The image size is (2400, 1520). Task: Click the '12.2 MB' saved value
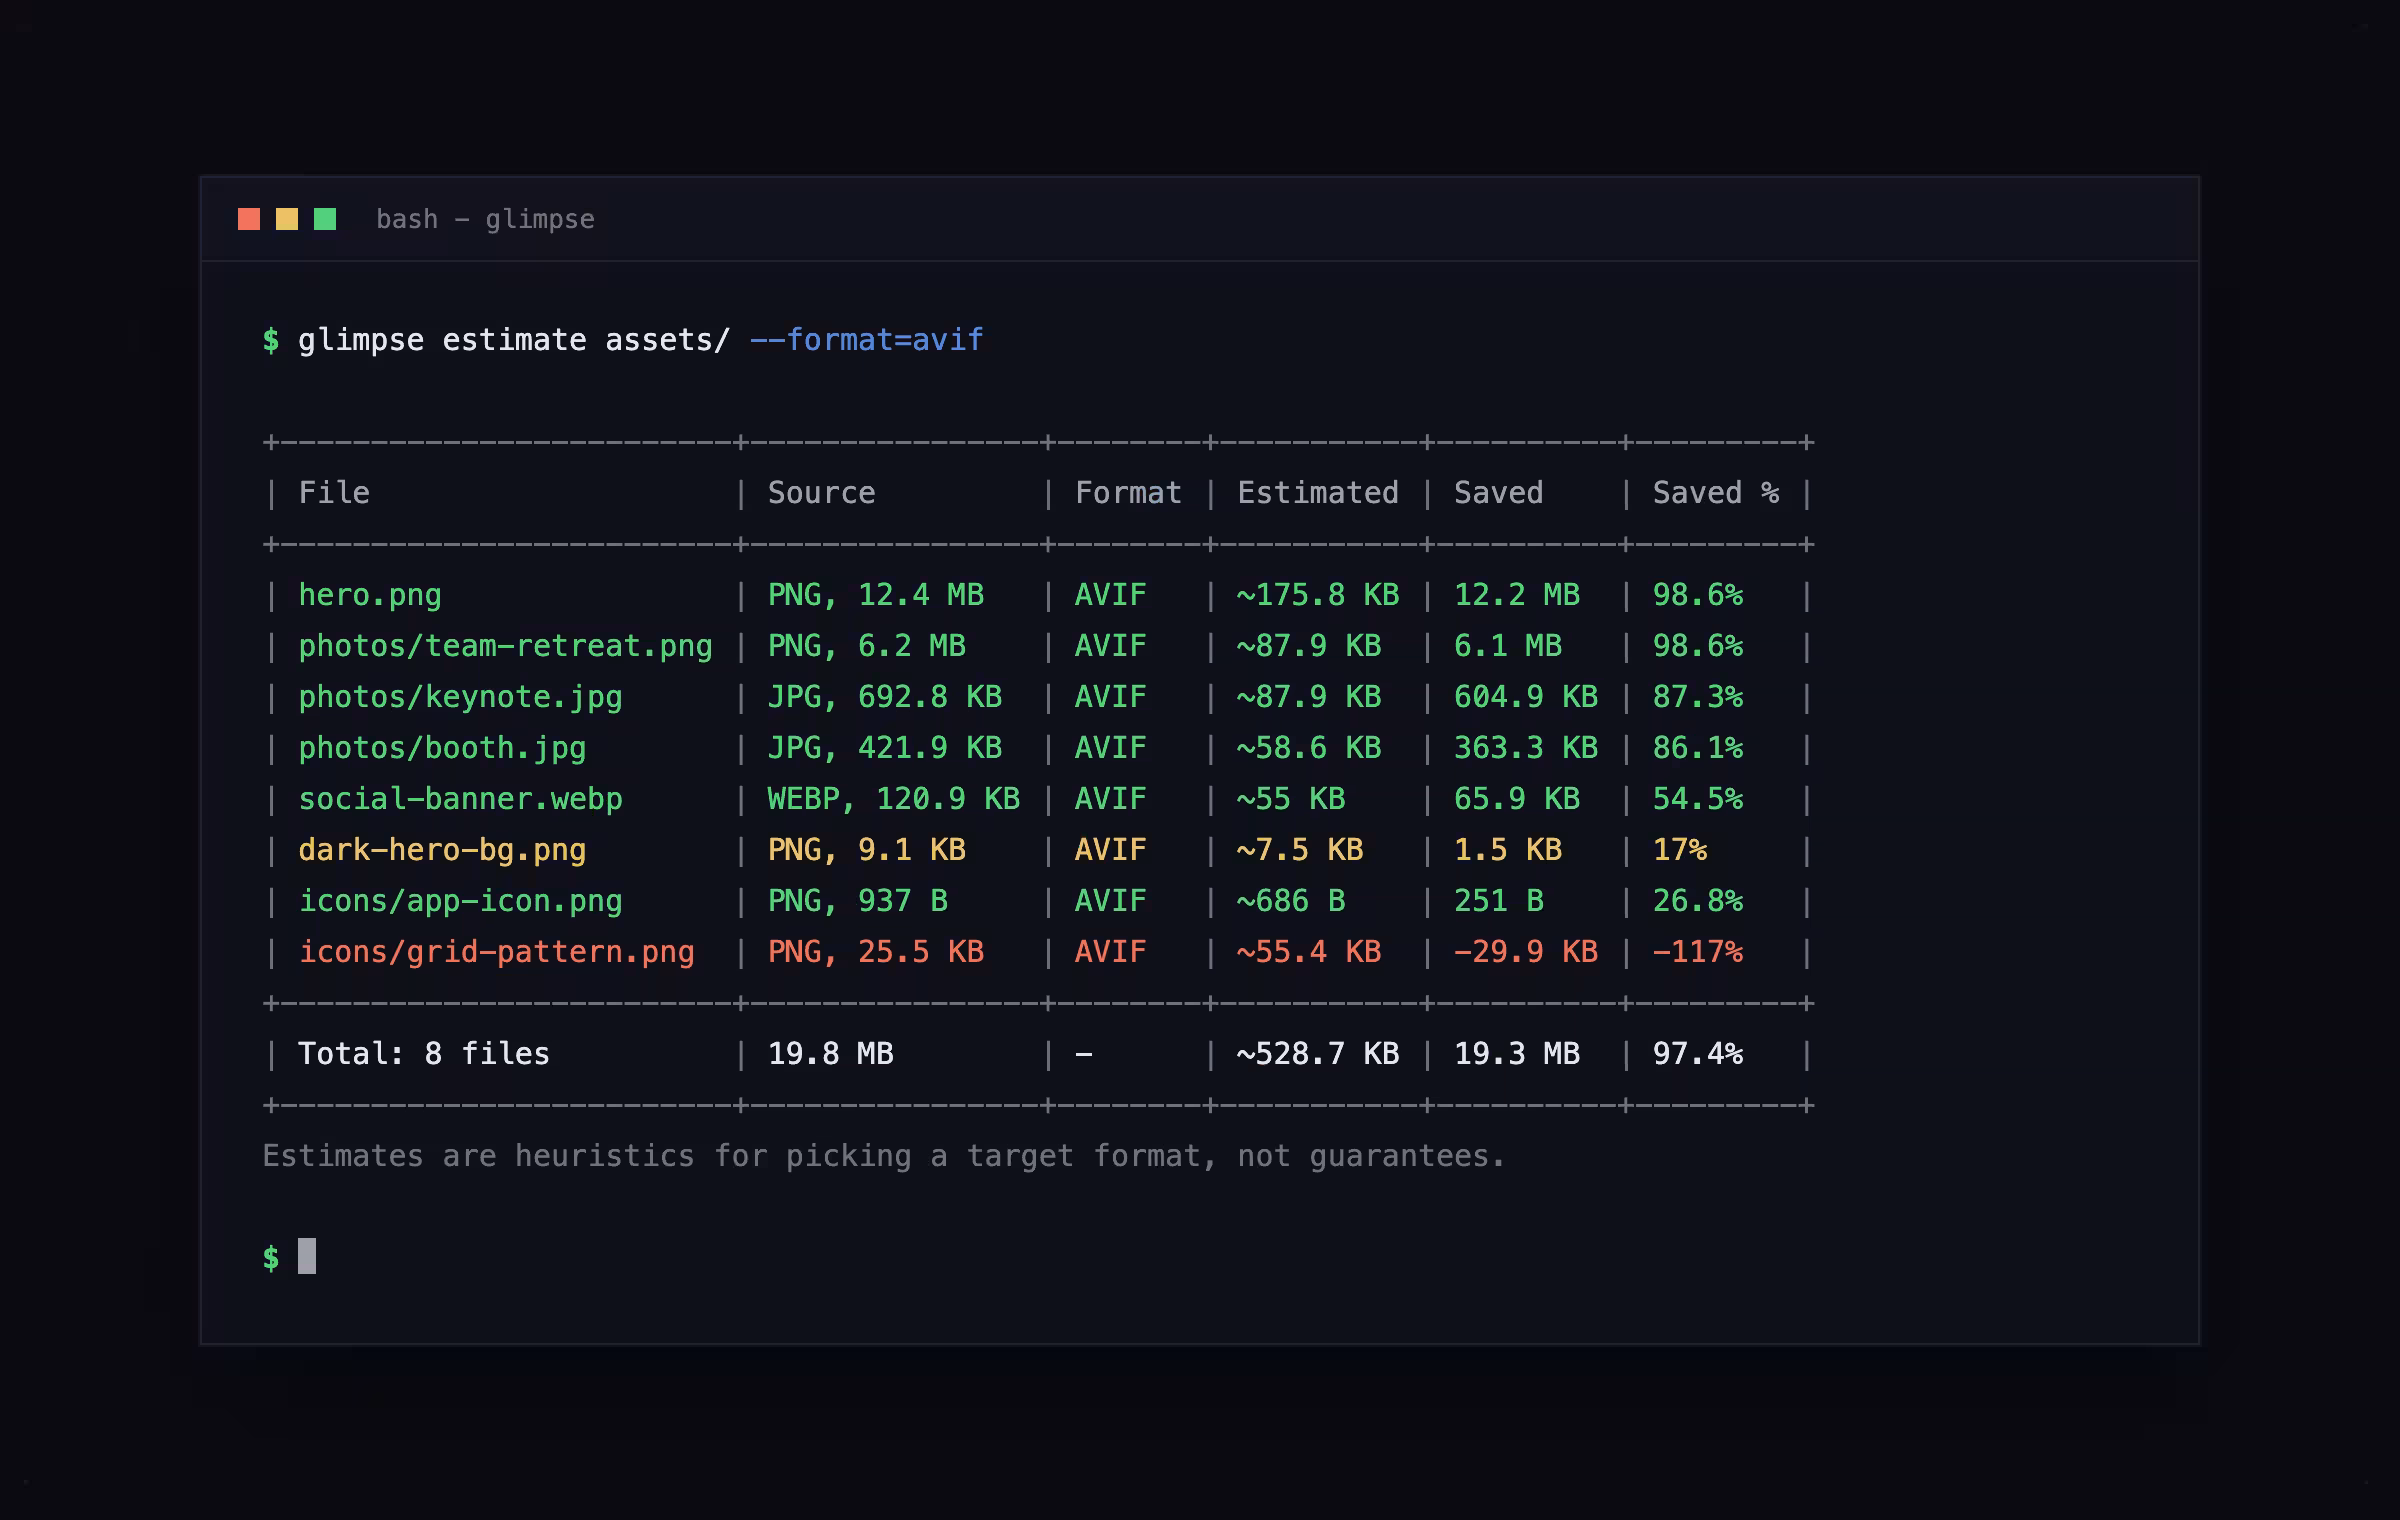[1517, 595]
